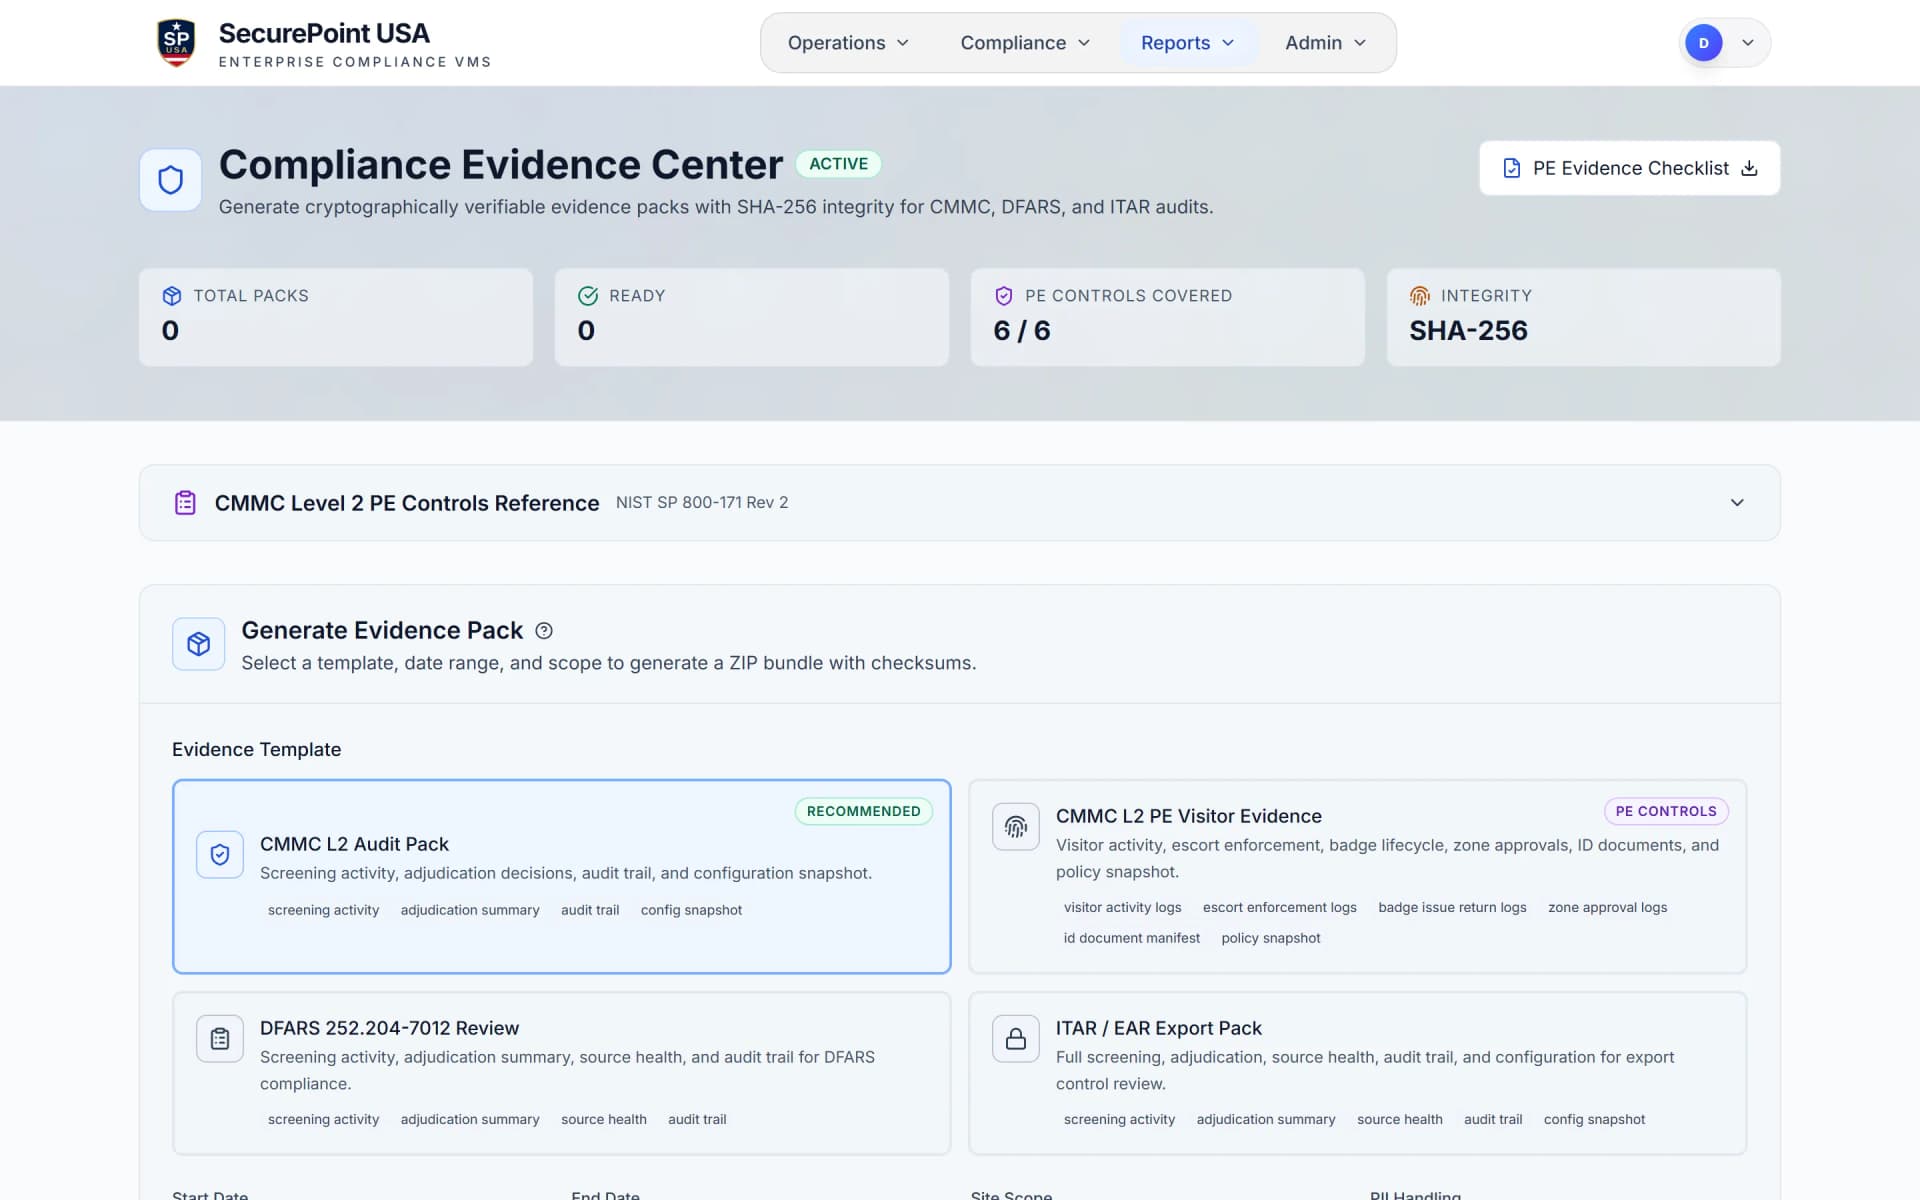Click the Total Packs cube icon
Image resolution: width=1920 pixels, height=1200 pixels.
coord(172,296)
